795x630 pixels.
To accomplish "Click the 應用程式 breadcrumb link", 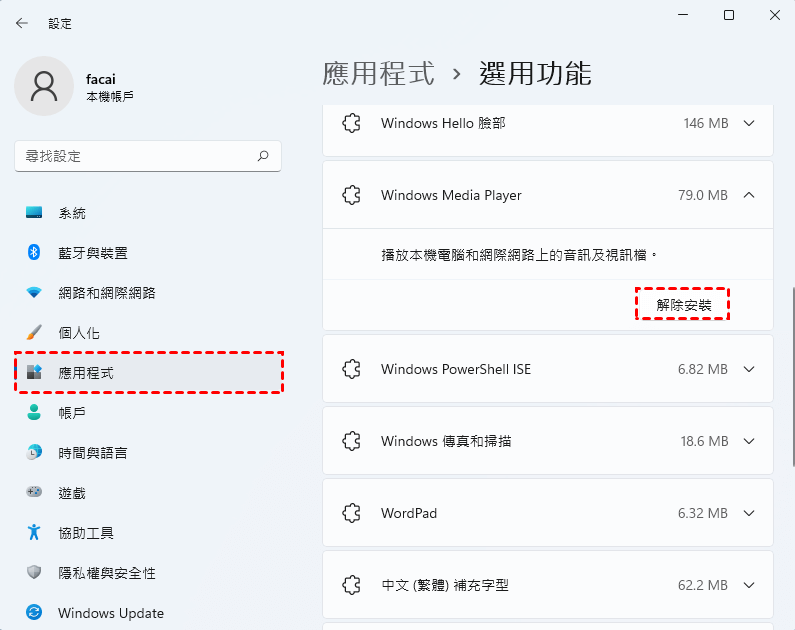I will point(379,73).
